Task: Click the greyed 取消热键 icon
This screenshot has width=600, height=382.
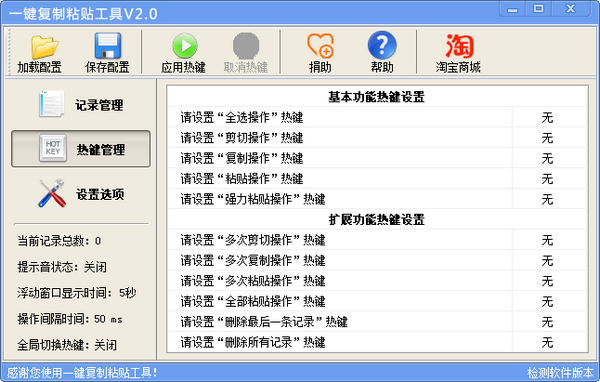Action: pos(246,46)
